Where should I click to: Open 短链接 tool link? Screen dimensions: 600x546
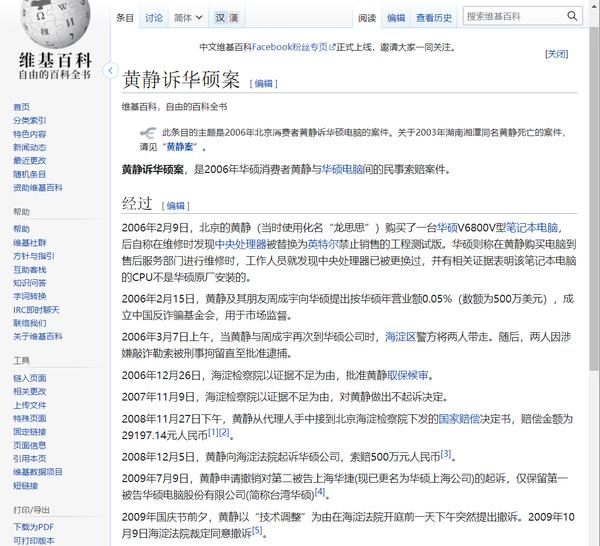[x=26, y=486]
